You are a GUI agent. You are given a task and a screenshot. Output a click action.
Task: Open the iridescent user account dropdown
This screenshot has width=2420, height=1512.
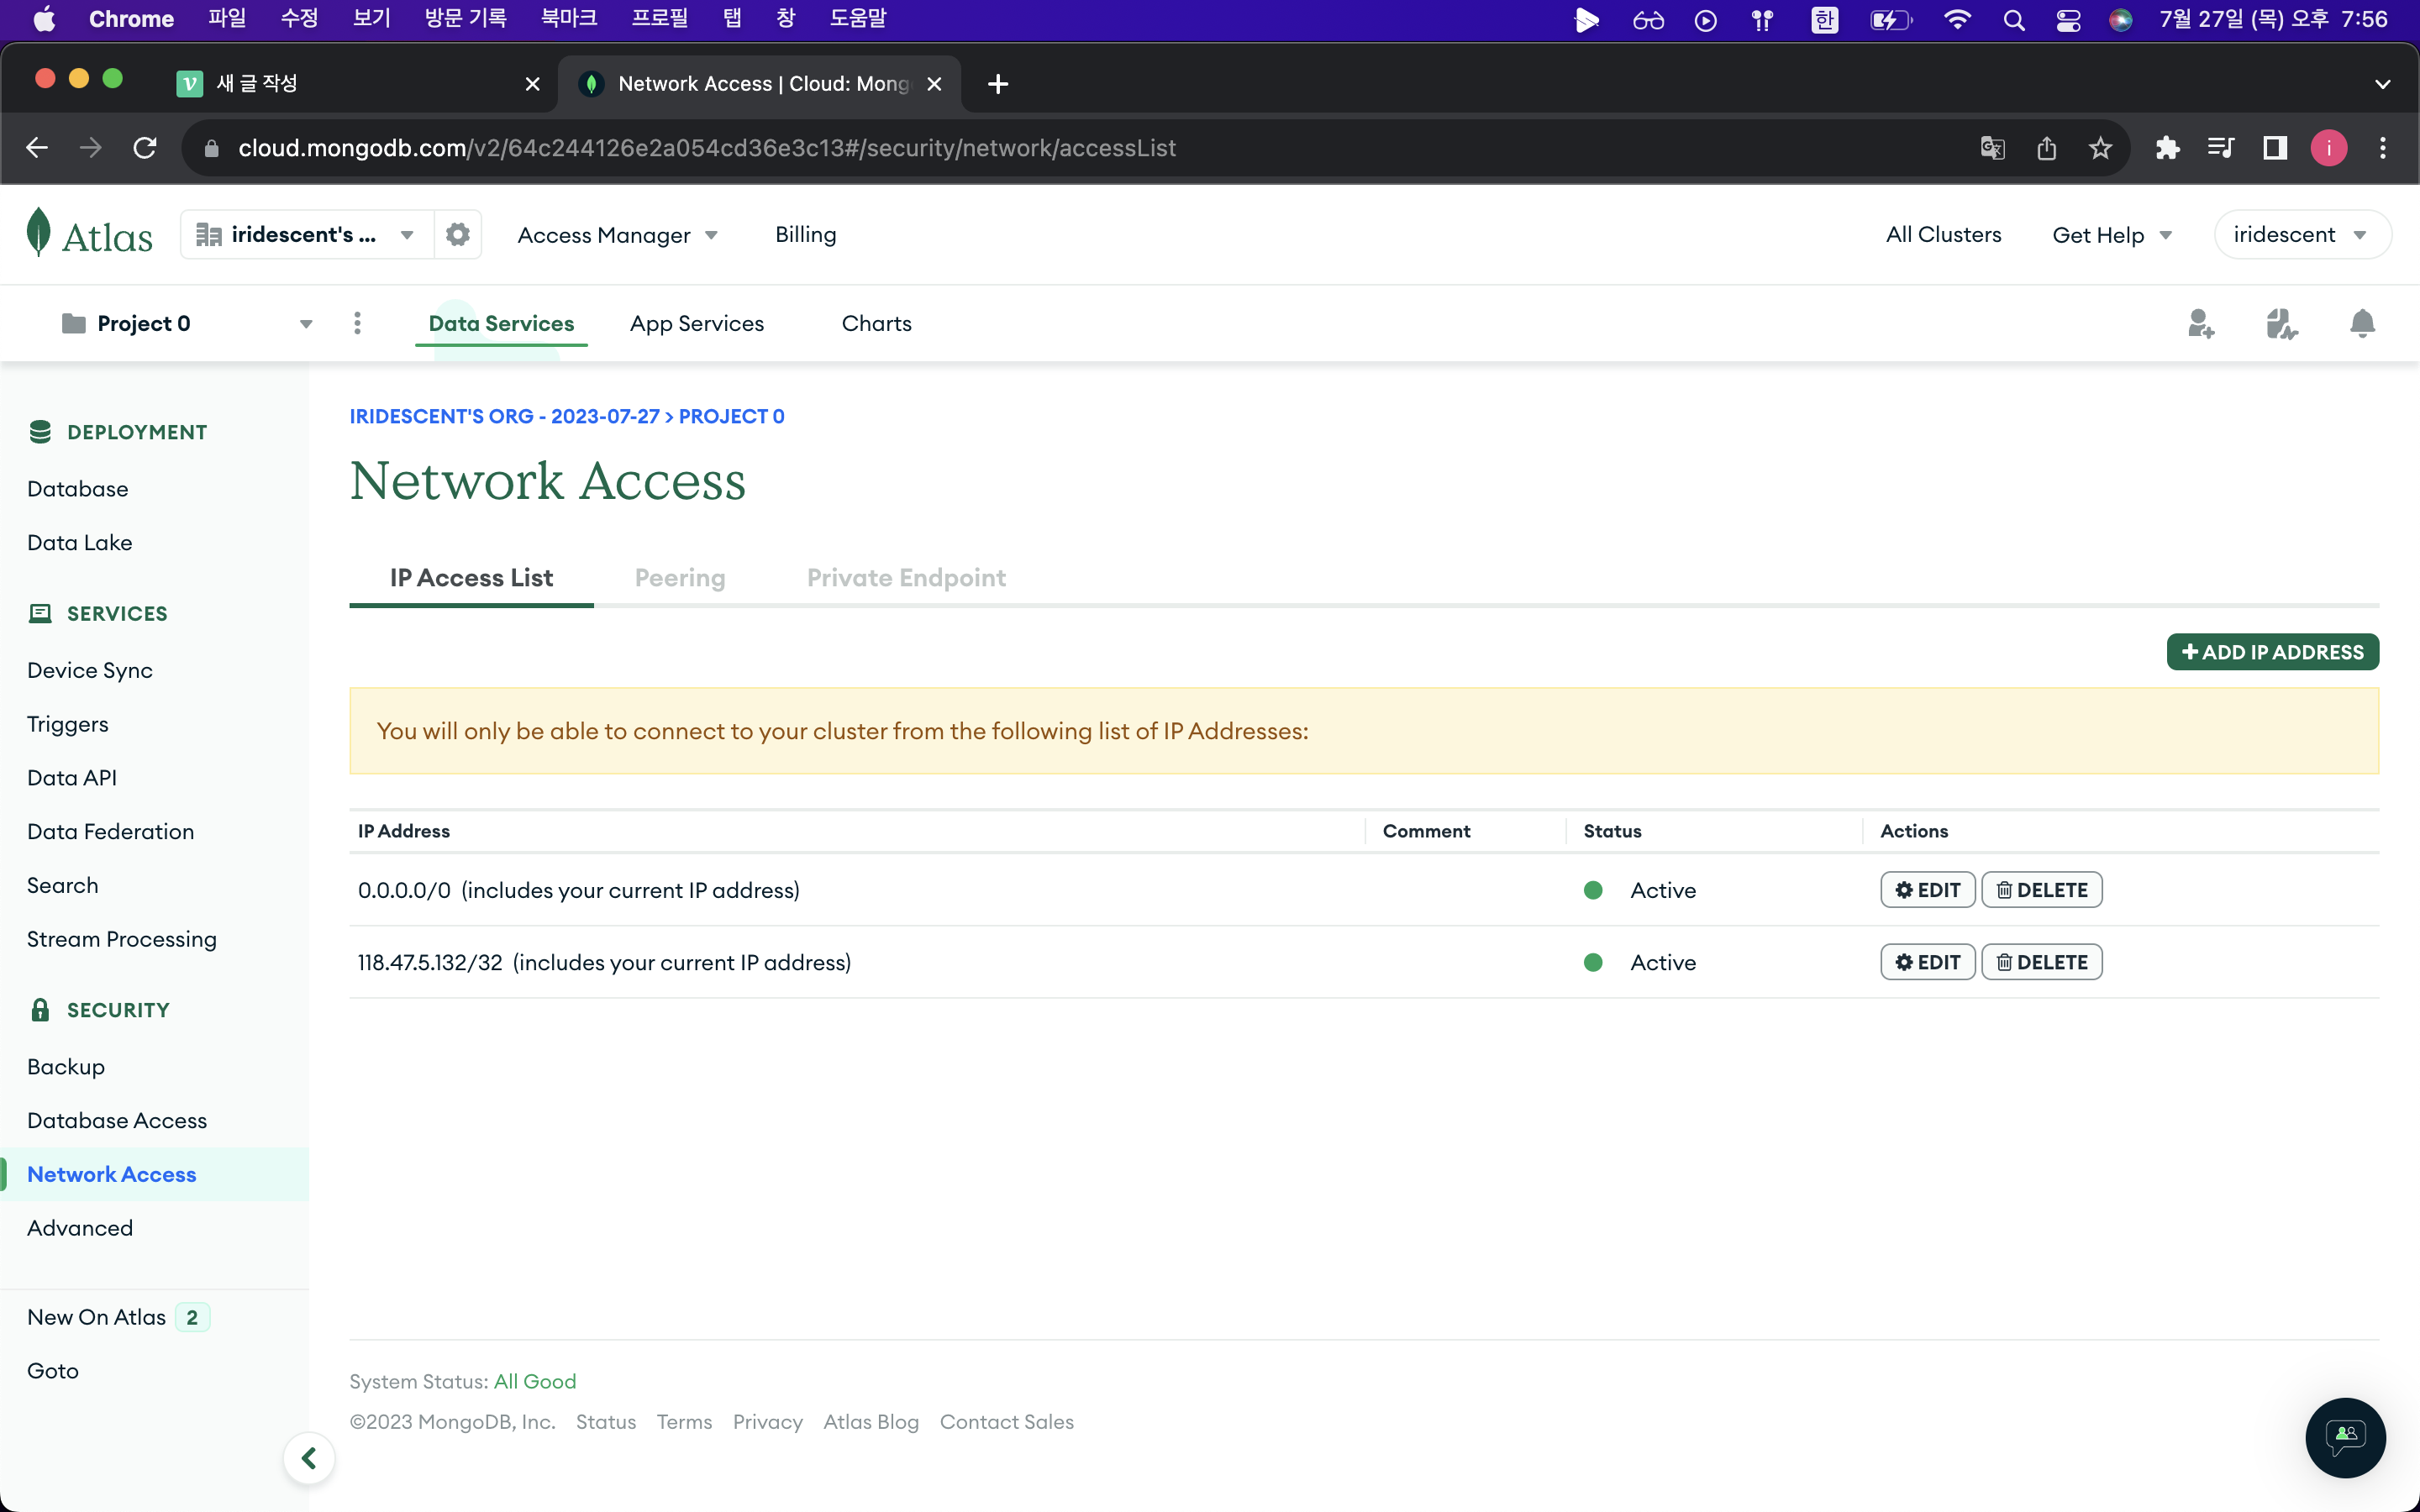pos(2302,234)
